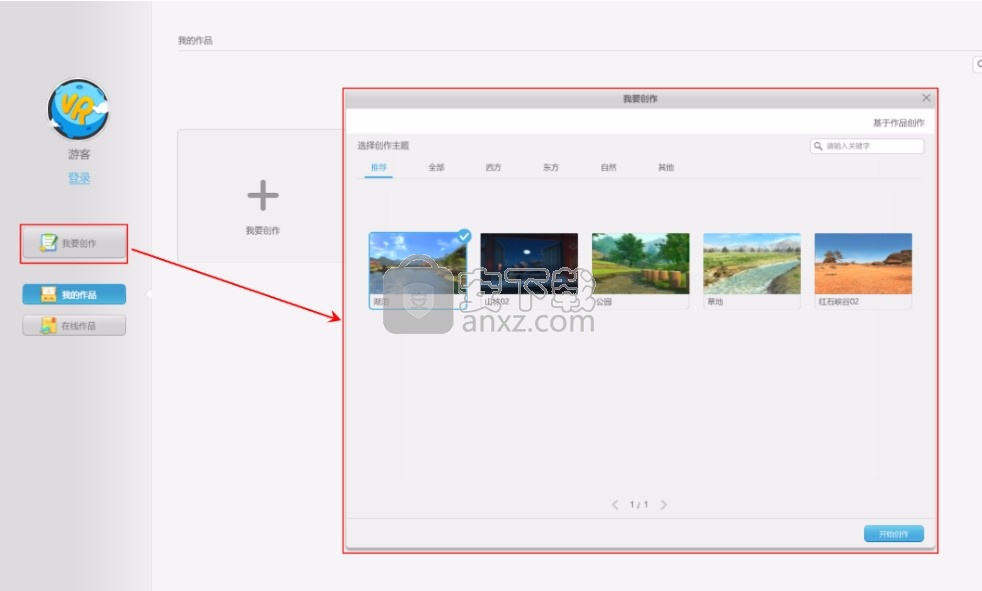Click the 登录 login link
Image resolution: width=982 pixels, height=591 pixels.
point(79,178)
